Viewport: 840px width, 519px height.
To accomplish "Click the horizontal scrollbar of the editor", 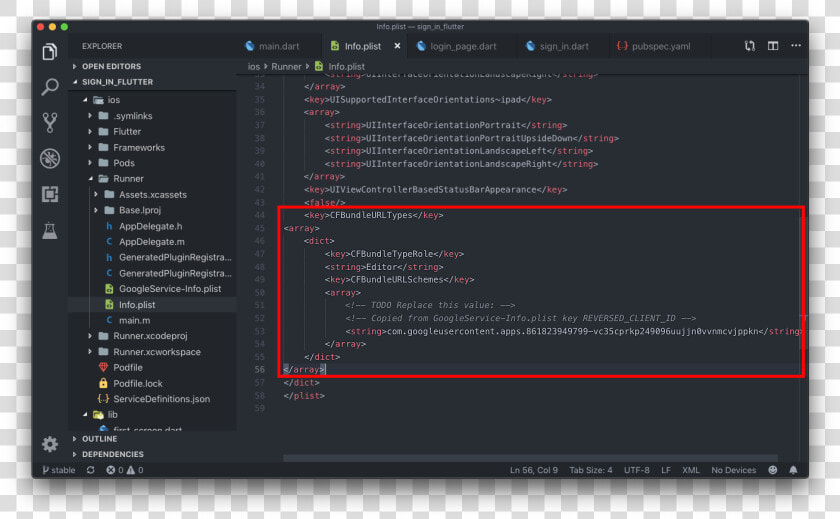I will (530, 458).
